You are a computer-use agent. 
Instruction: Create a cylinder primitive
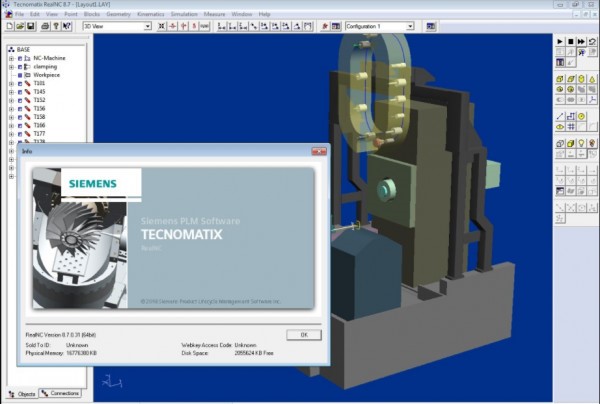point(581,79)
